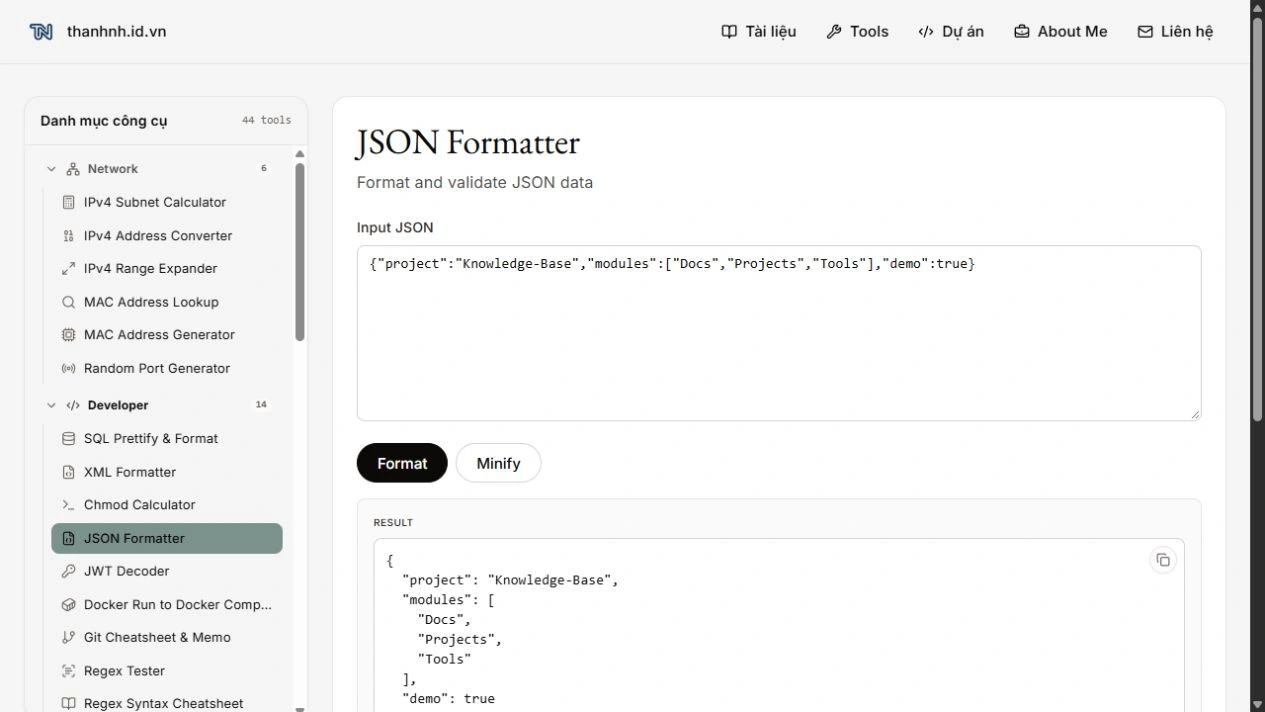This screenshot has height=712, width=1265.
Task: Click the briefcase icon beside About Me
Action: point(1021,32)
